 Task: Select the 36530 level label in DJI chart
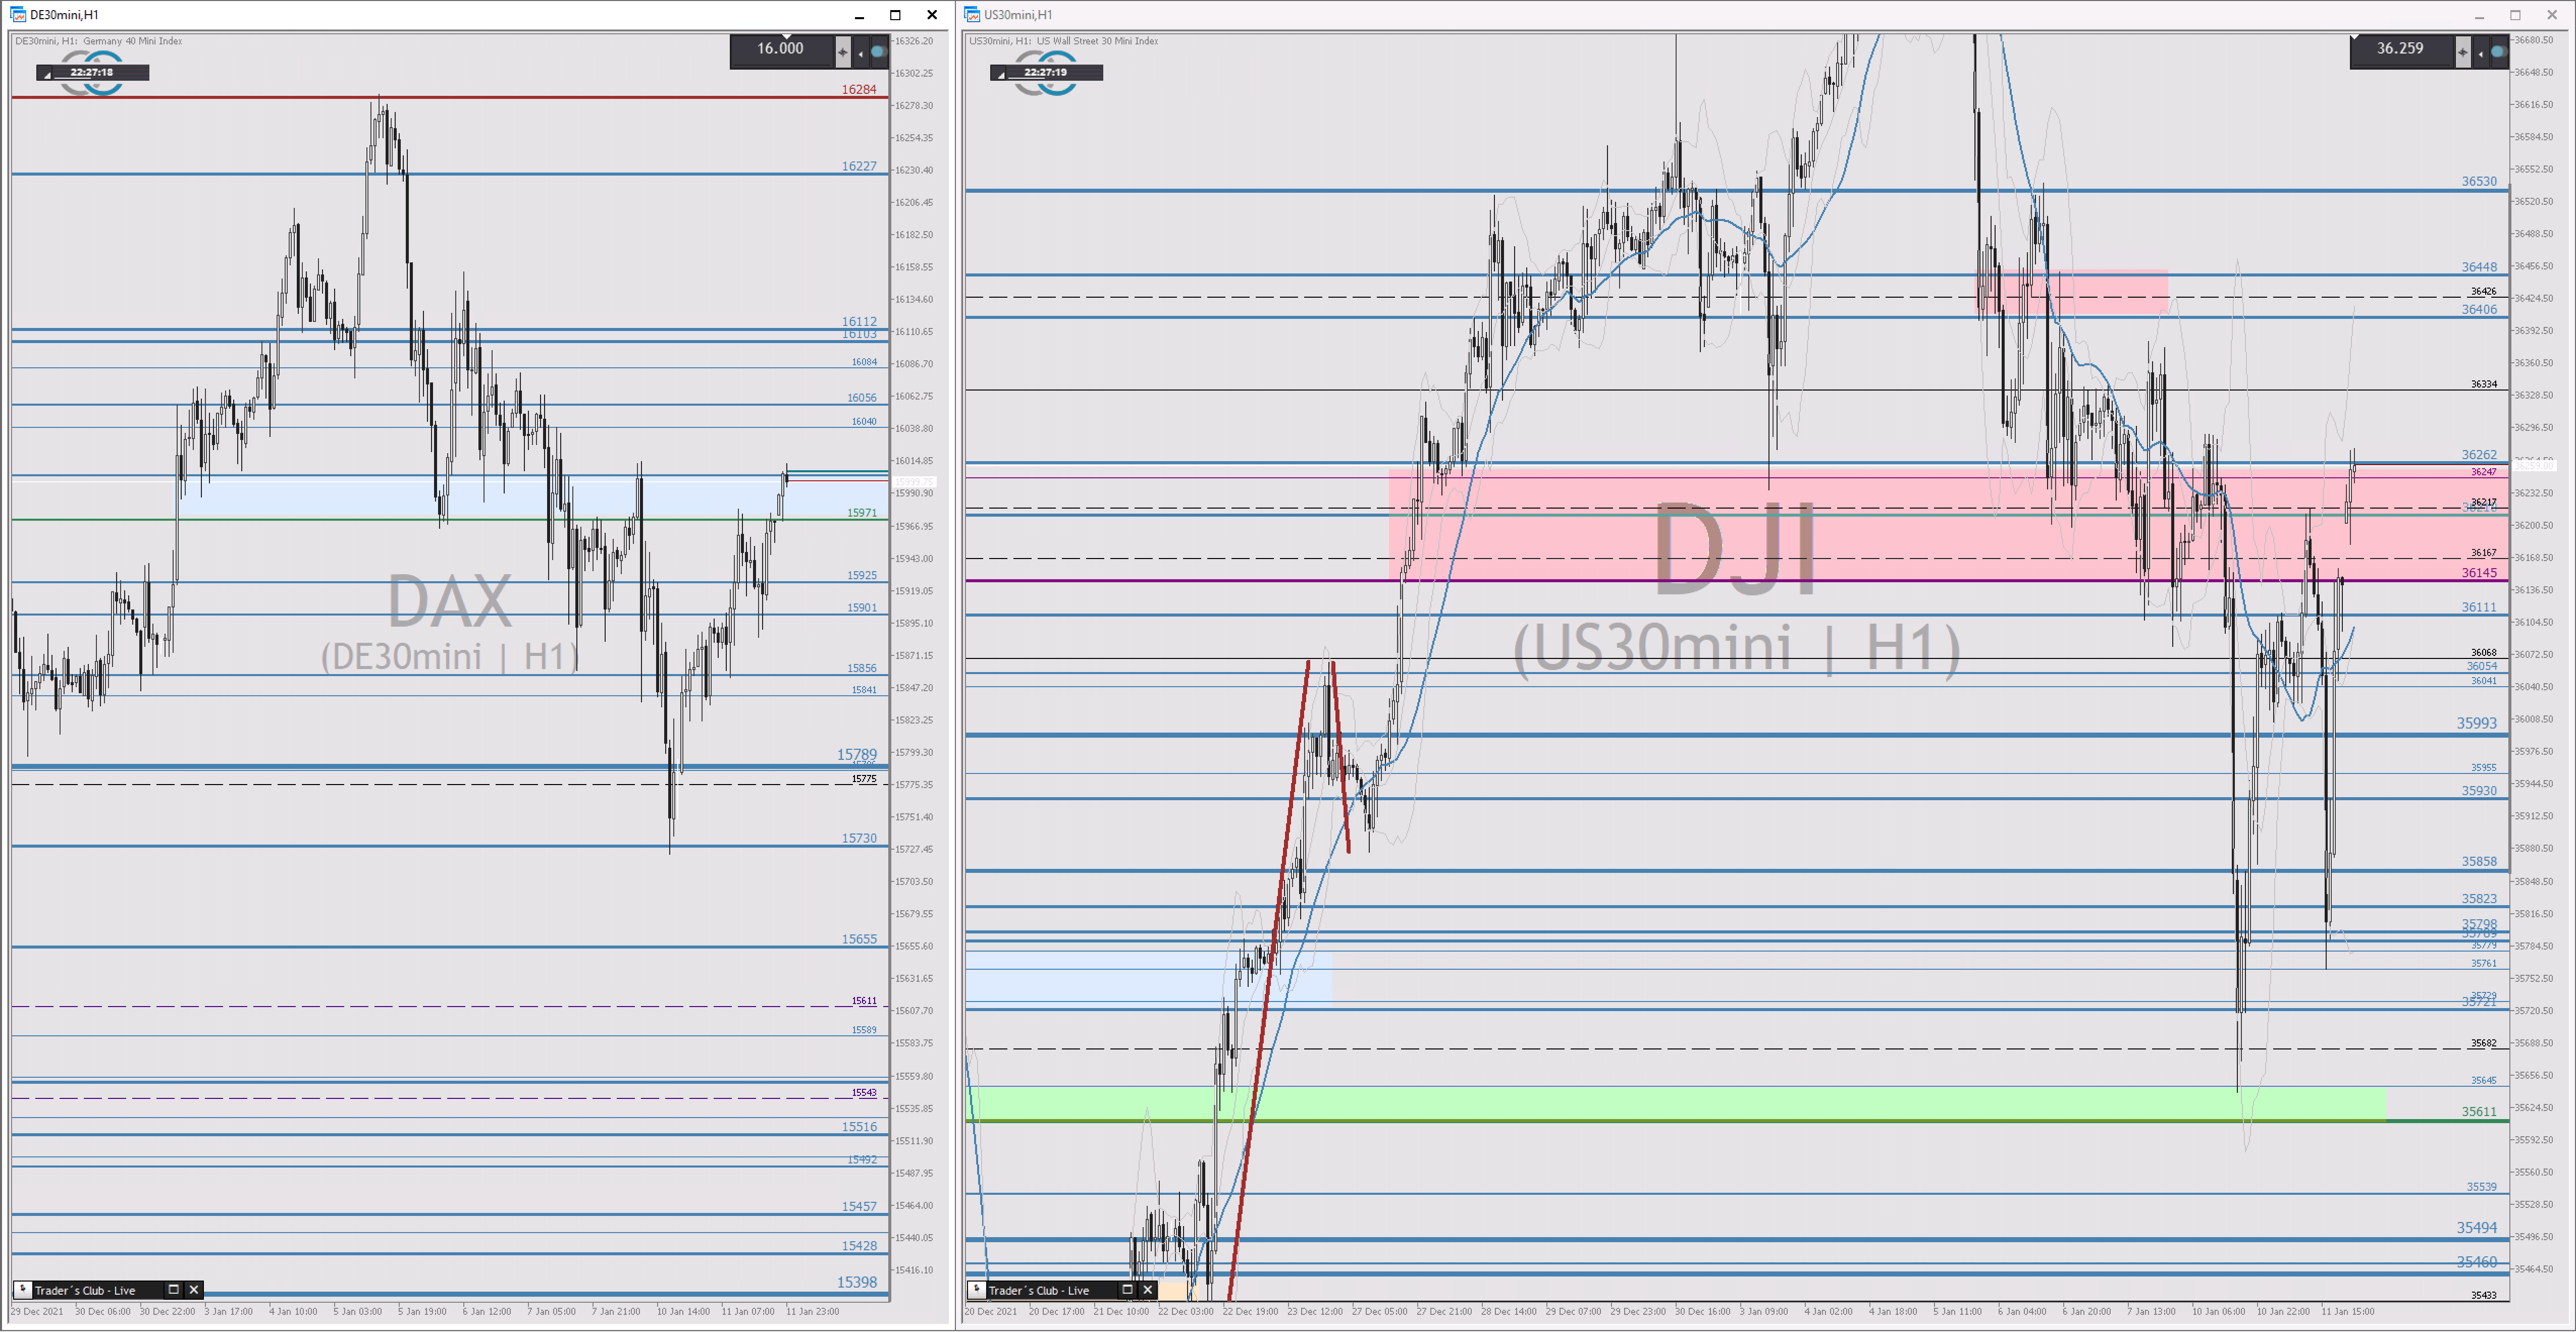[2479, 181]
